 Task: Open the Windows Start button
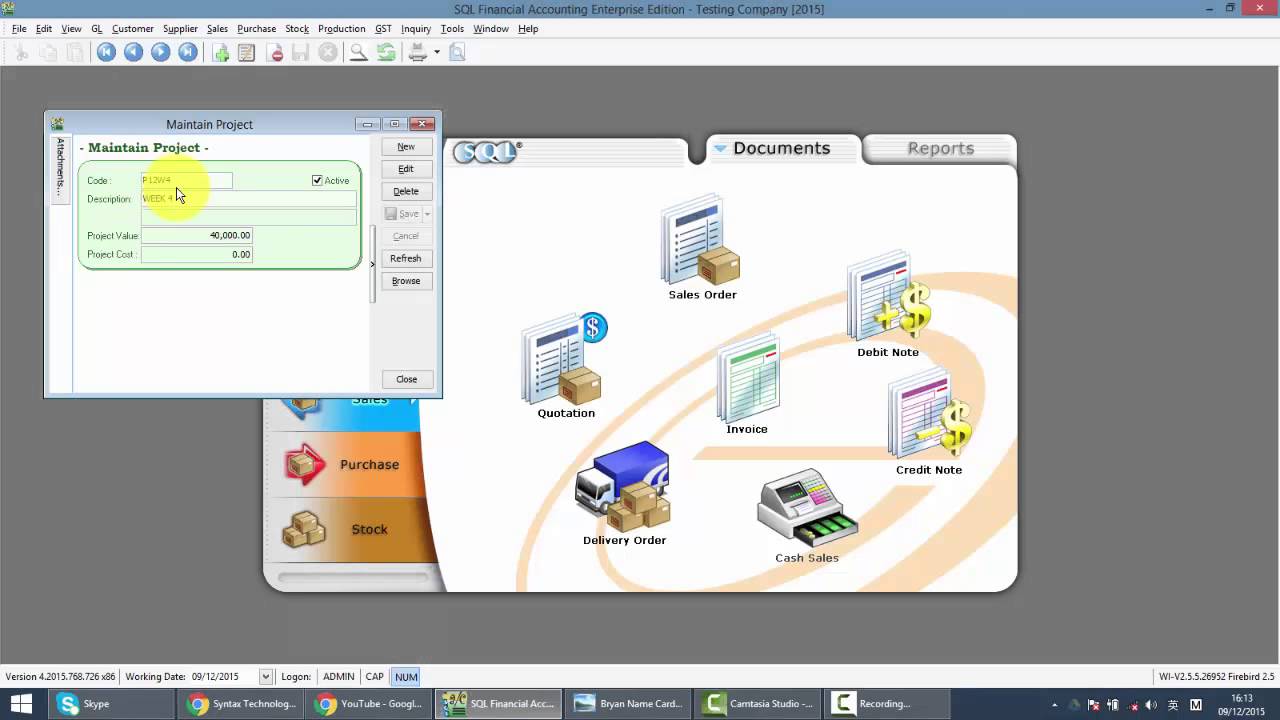pos(21,704)
